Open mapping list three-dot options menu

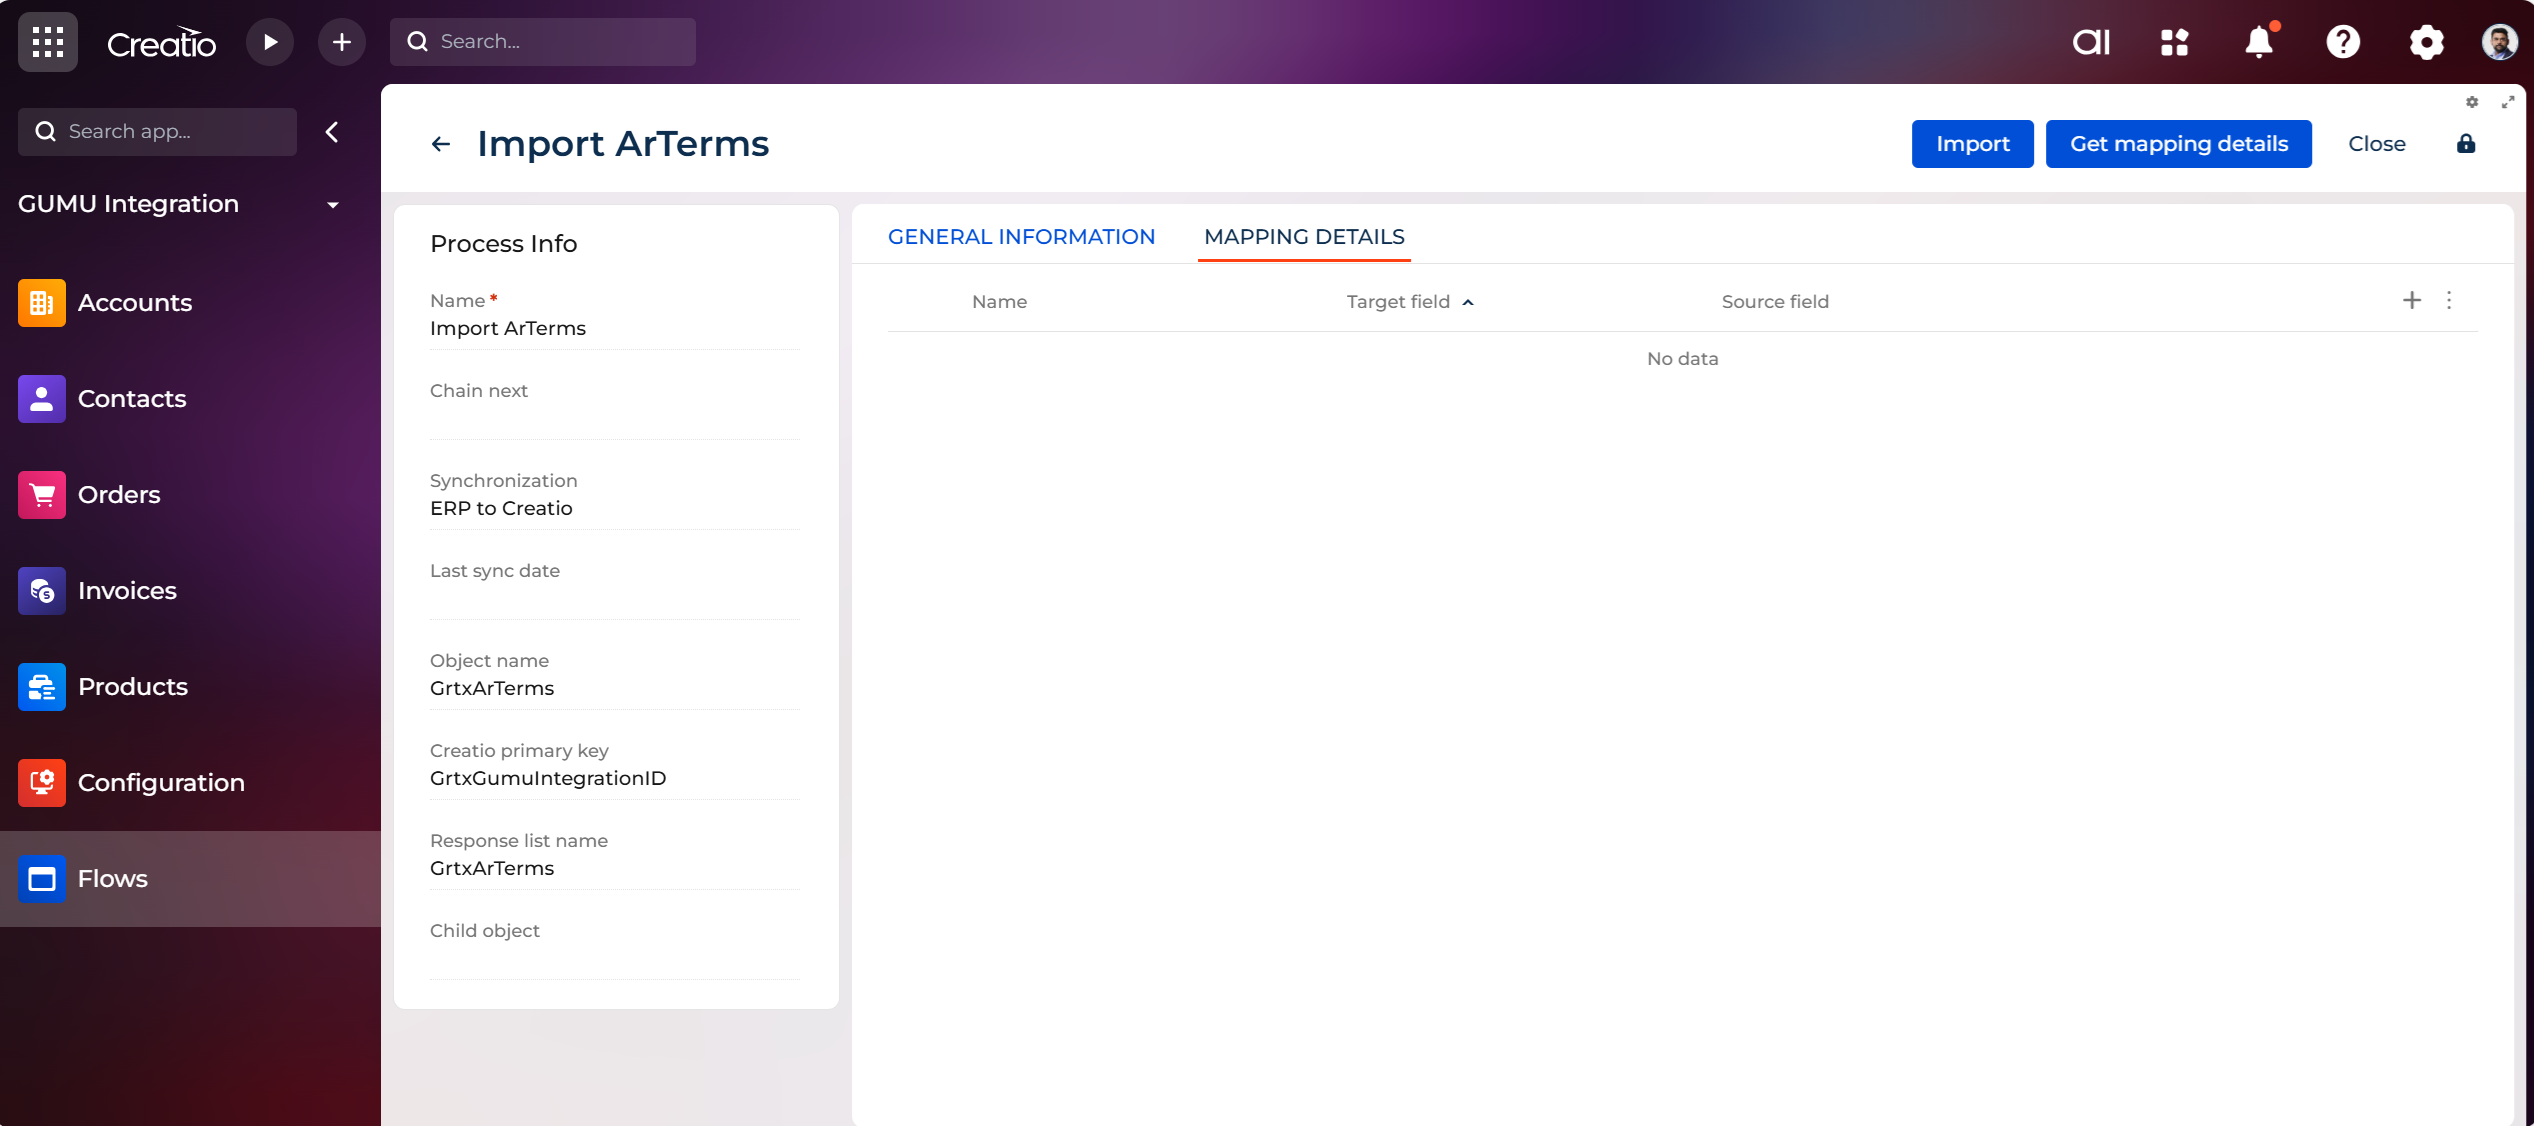2449,300
